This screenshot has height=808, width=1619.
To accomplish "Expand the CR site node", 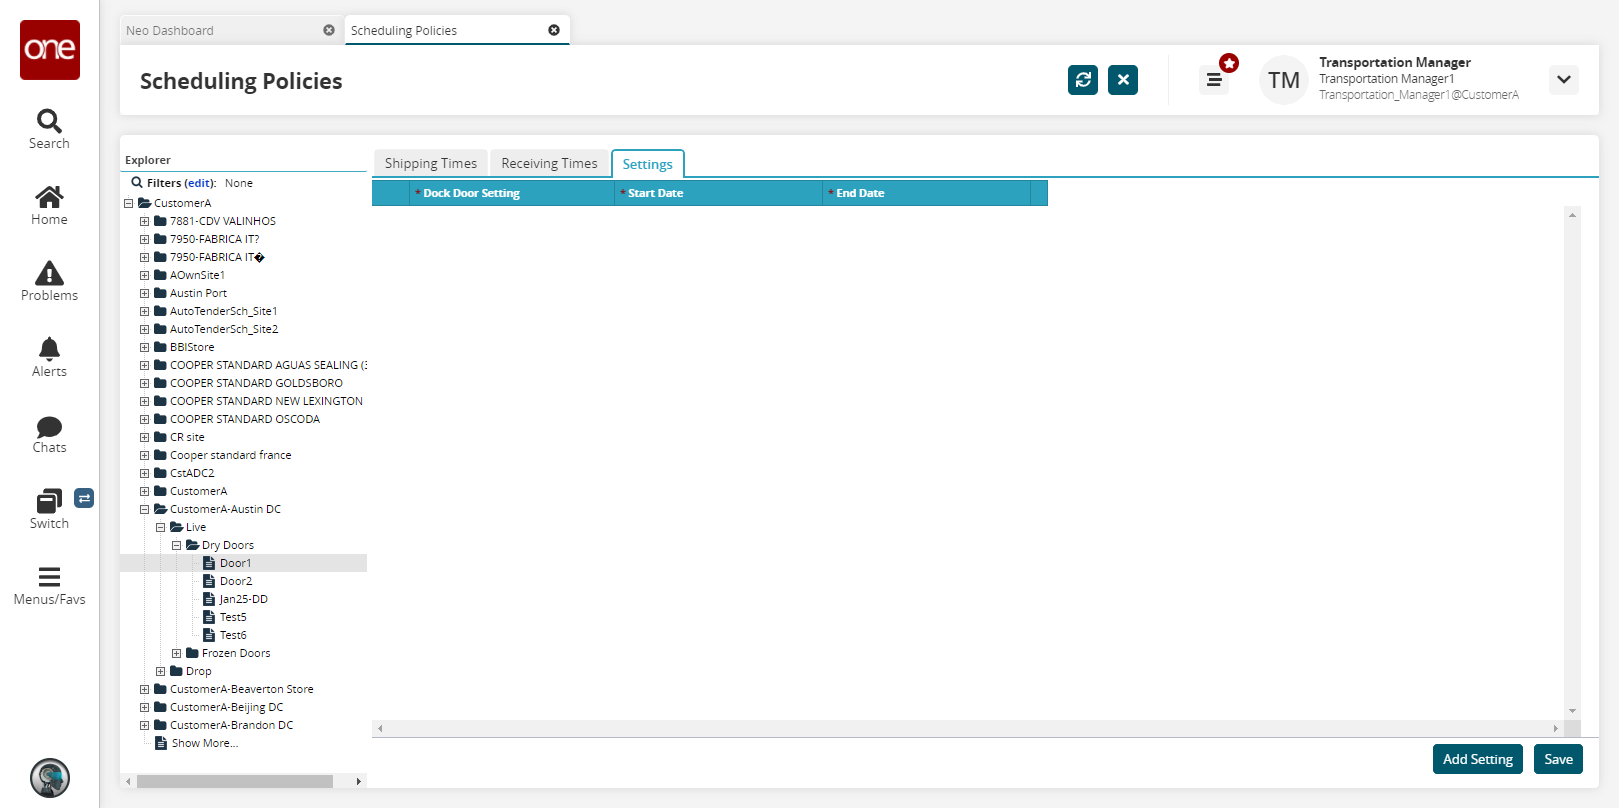I will 145,437.
